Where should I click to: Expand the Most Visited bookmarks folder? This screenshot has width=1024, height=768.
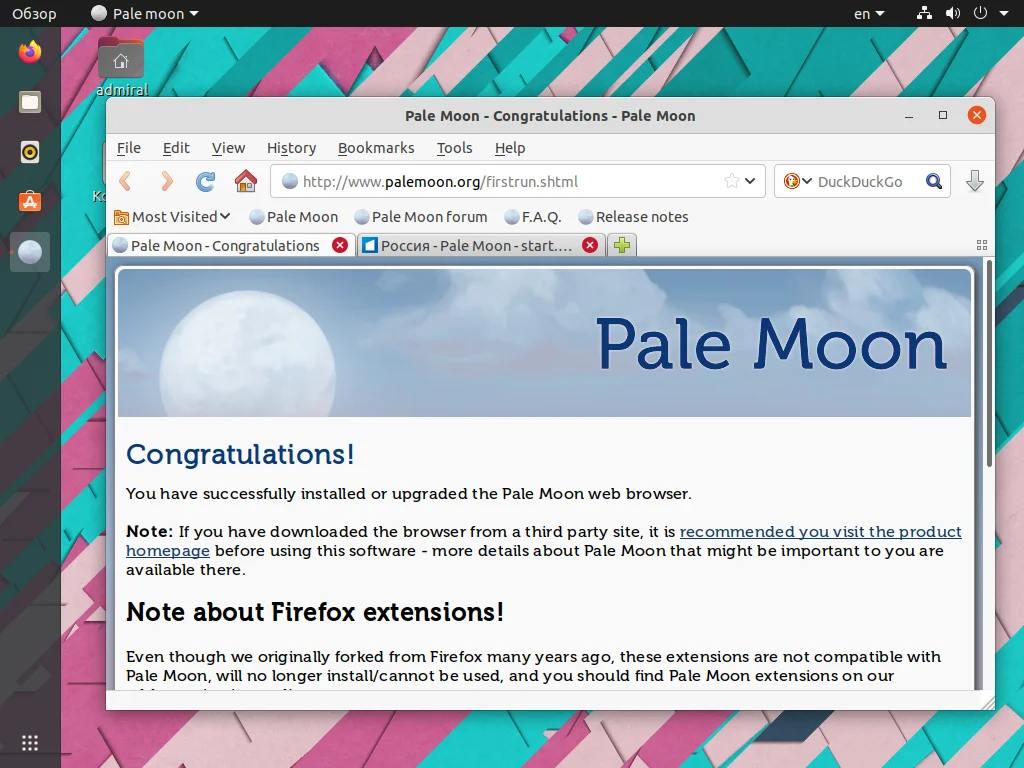pyautogui.click(x=172, y=217)
